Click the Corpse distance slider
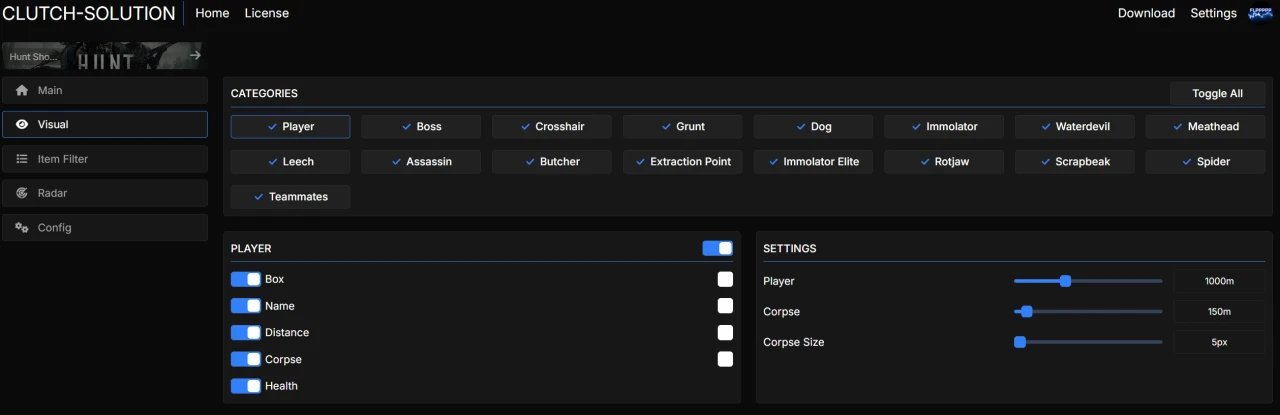 1088,311
